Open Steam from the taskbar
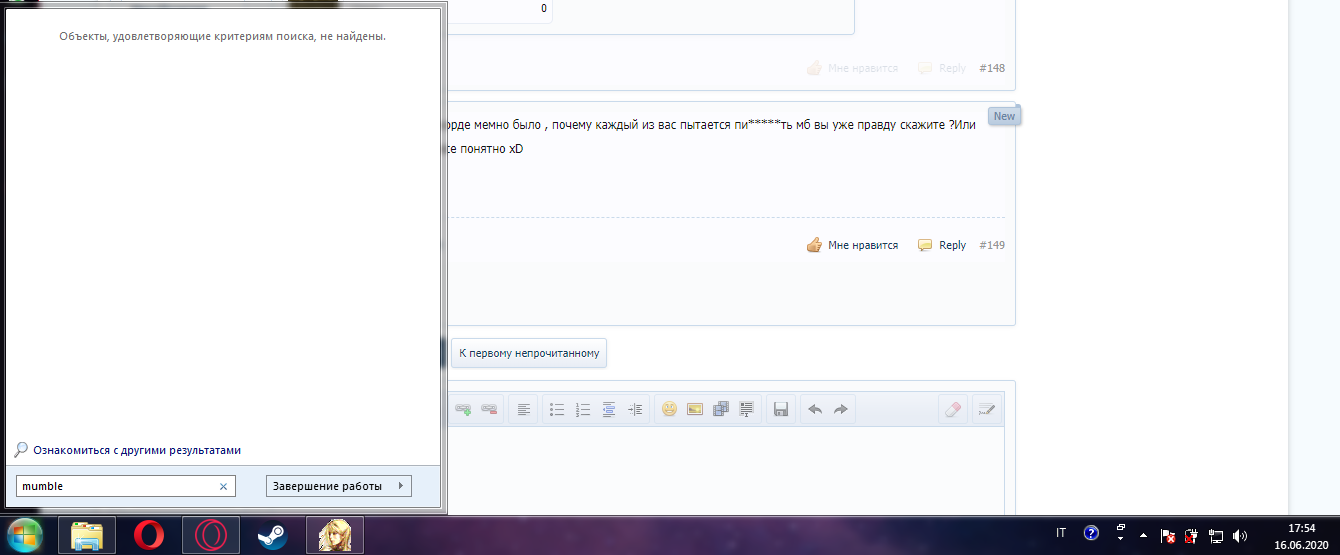The image size is (1340, 555). 272,535
